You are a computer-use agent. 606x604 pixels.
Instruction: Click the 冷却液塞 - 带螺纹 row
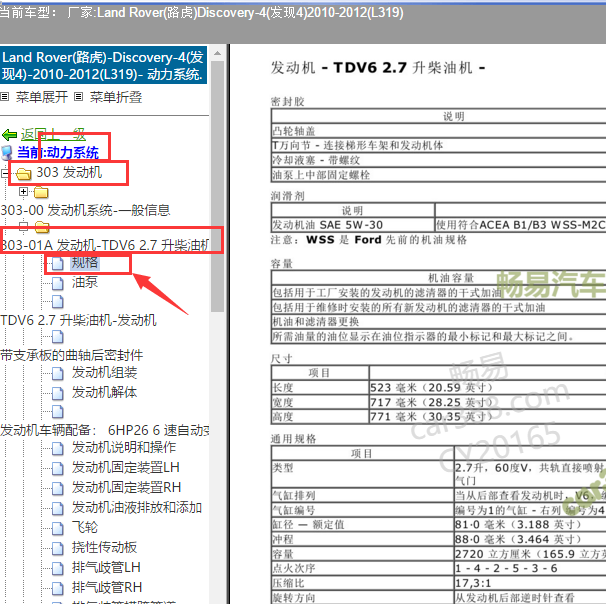coord(439,160)
